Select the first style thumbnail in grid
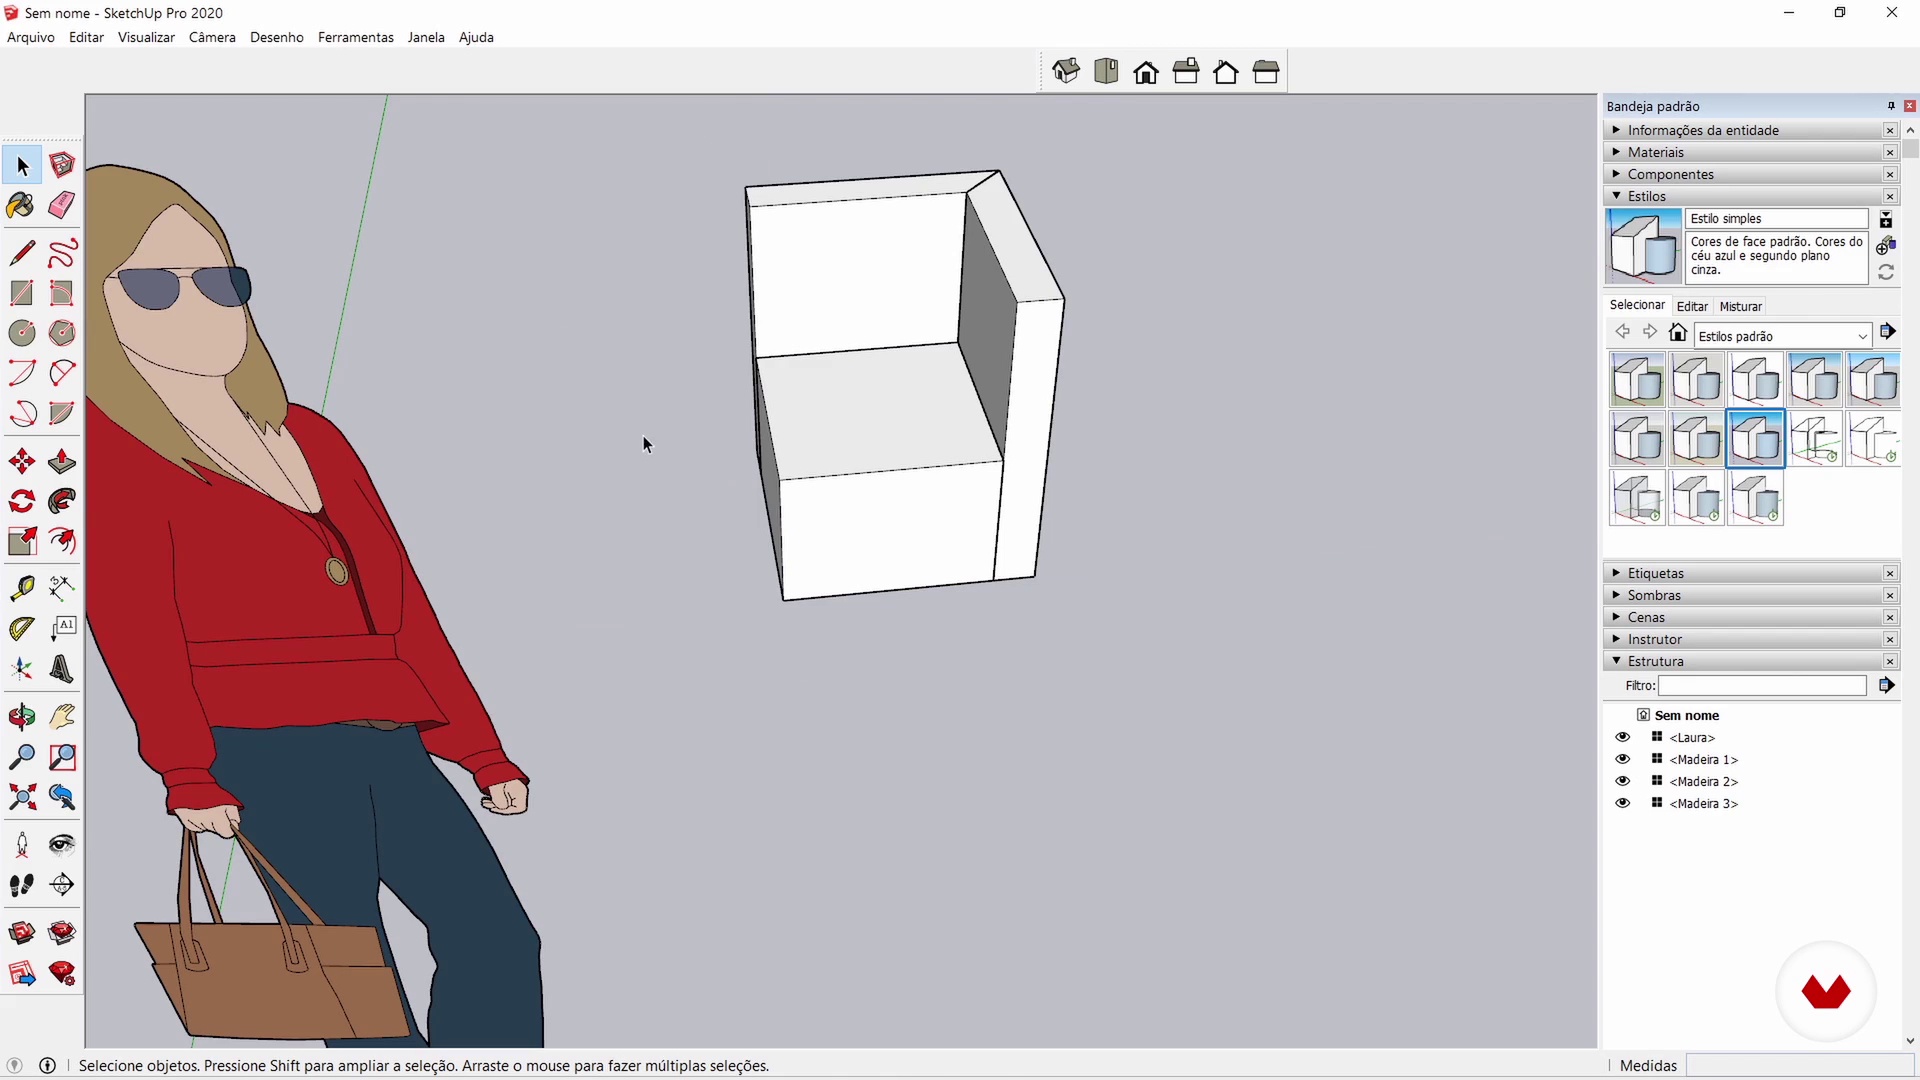This screenshot has width=1920, height=1080. pos(1637,379)
